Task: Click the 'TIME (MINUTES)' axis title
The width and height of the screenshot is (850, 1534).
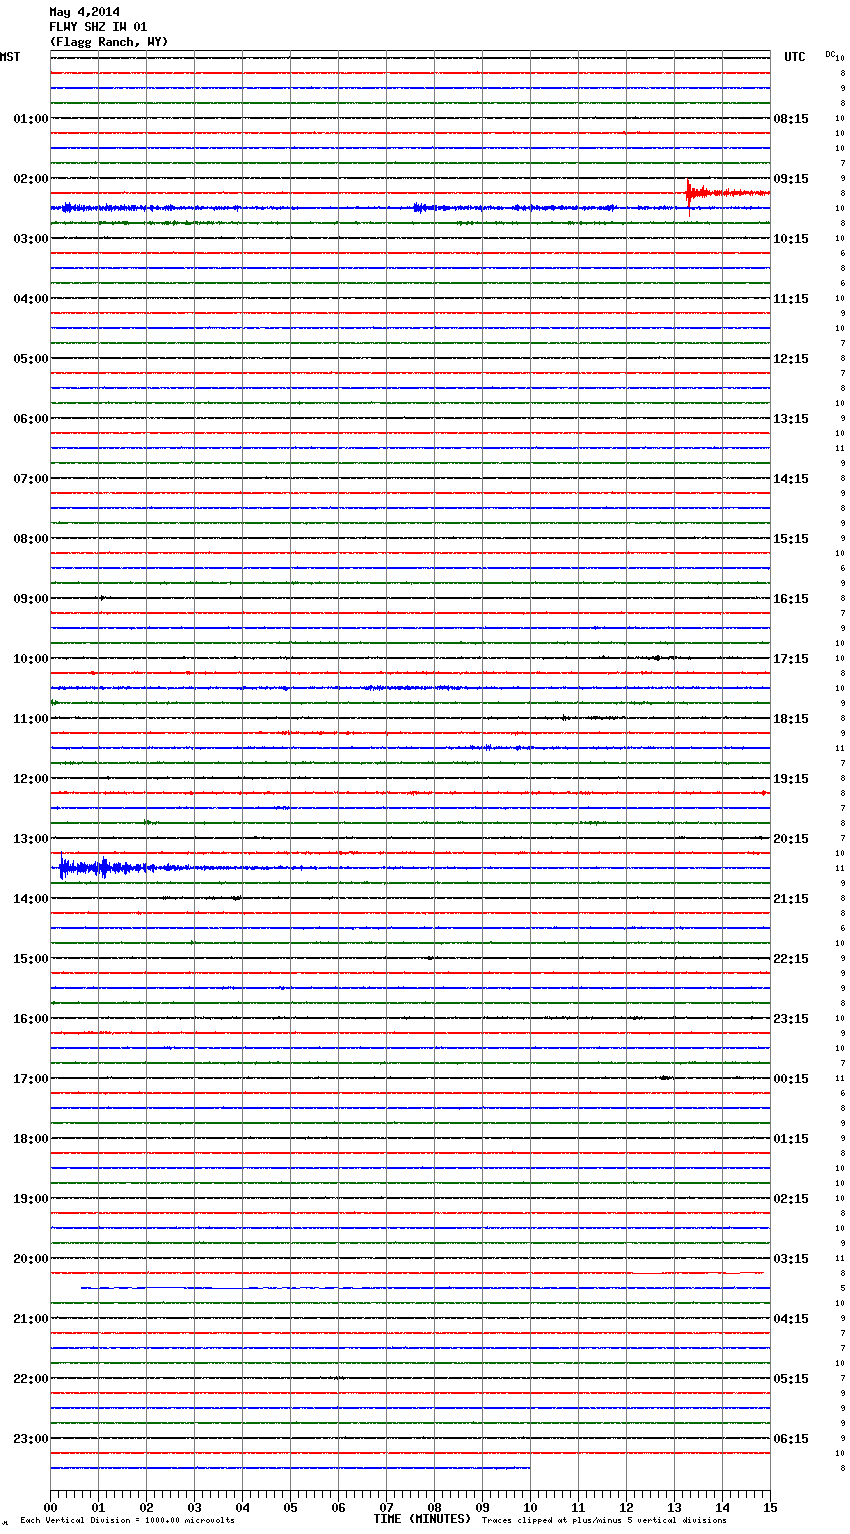Action: [x=422, y=1519]
